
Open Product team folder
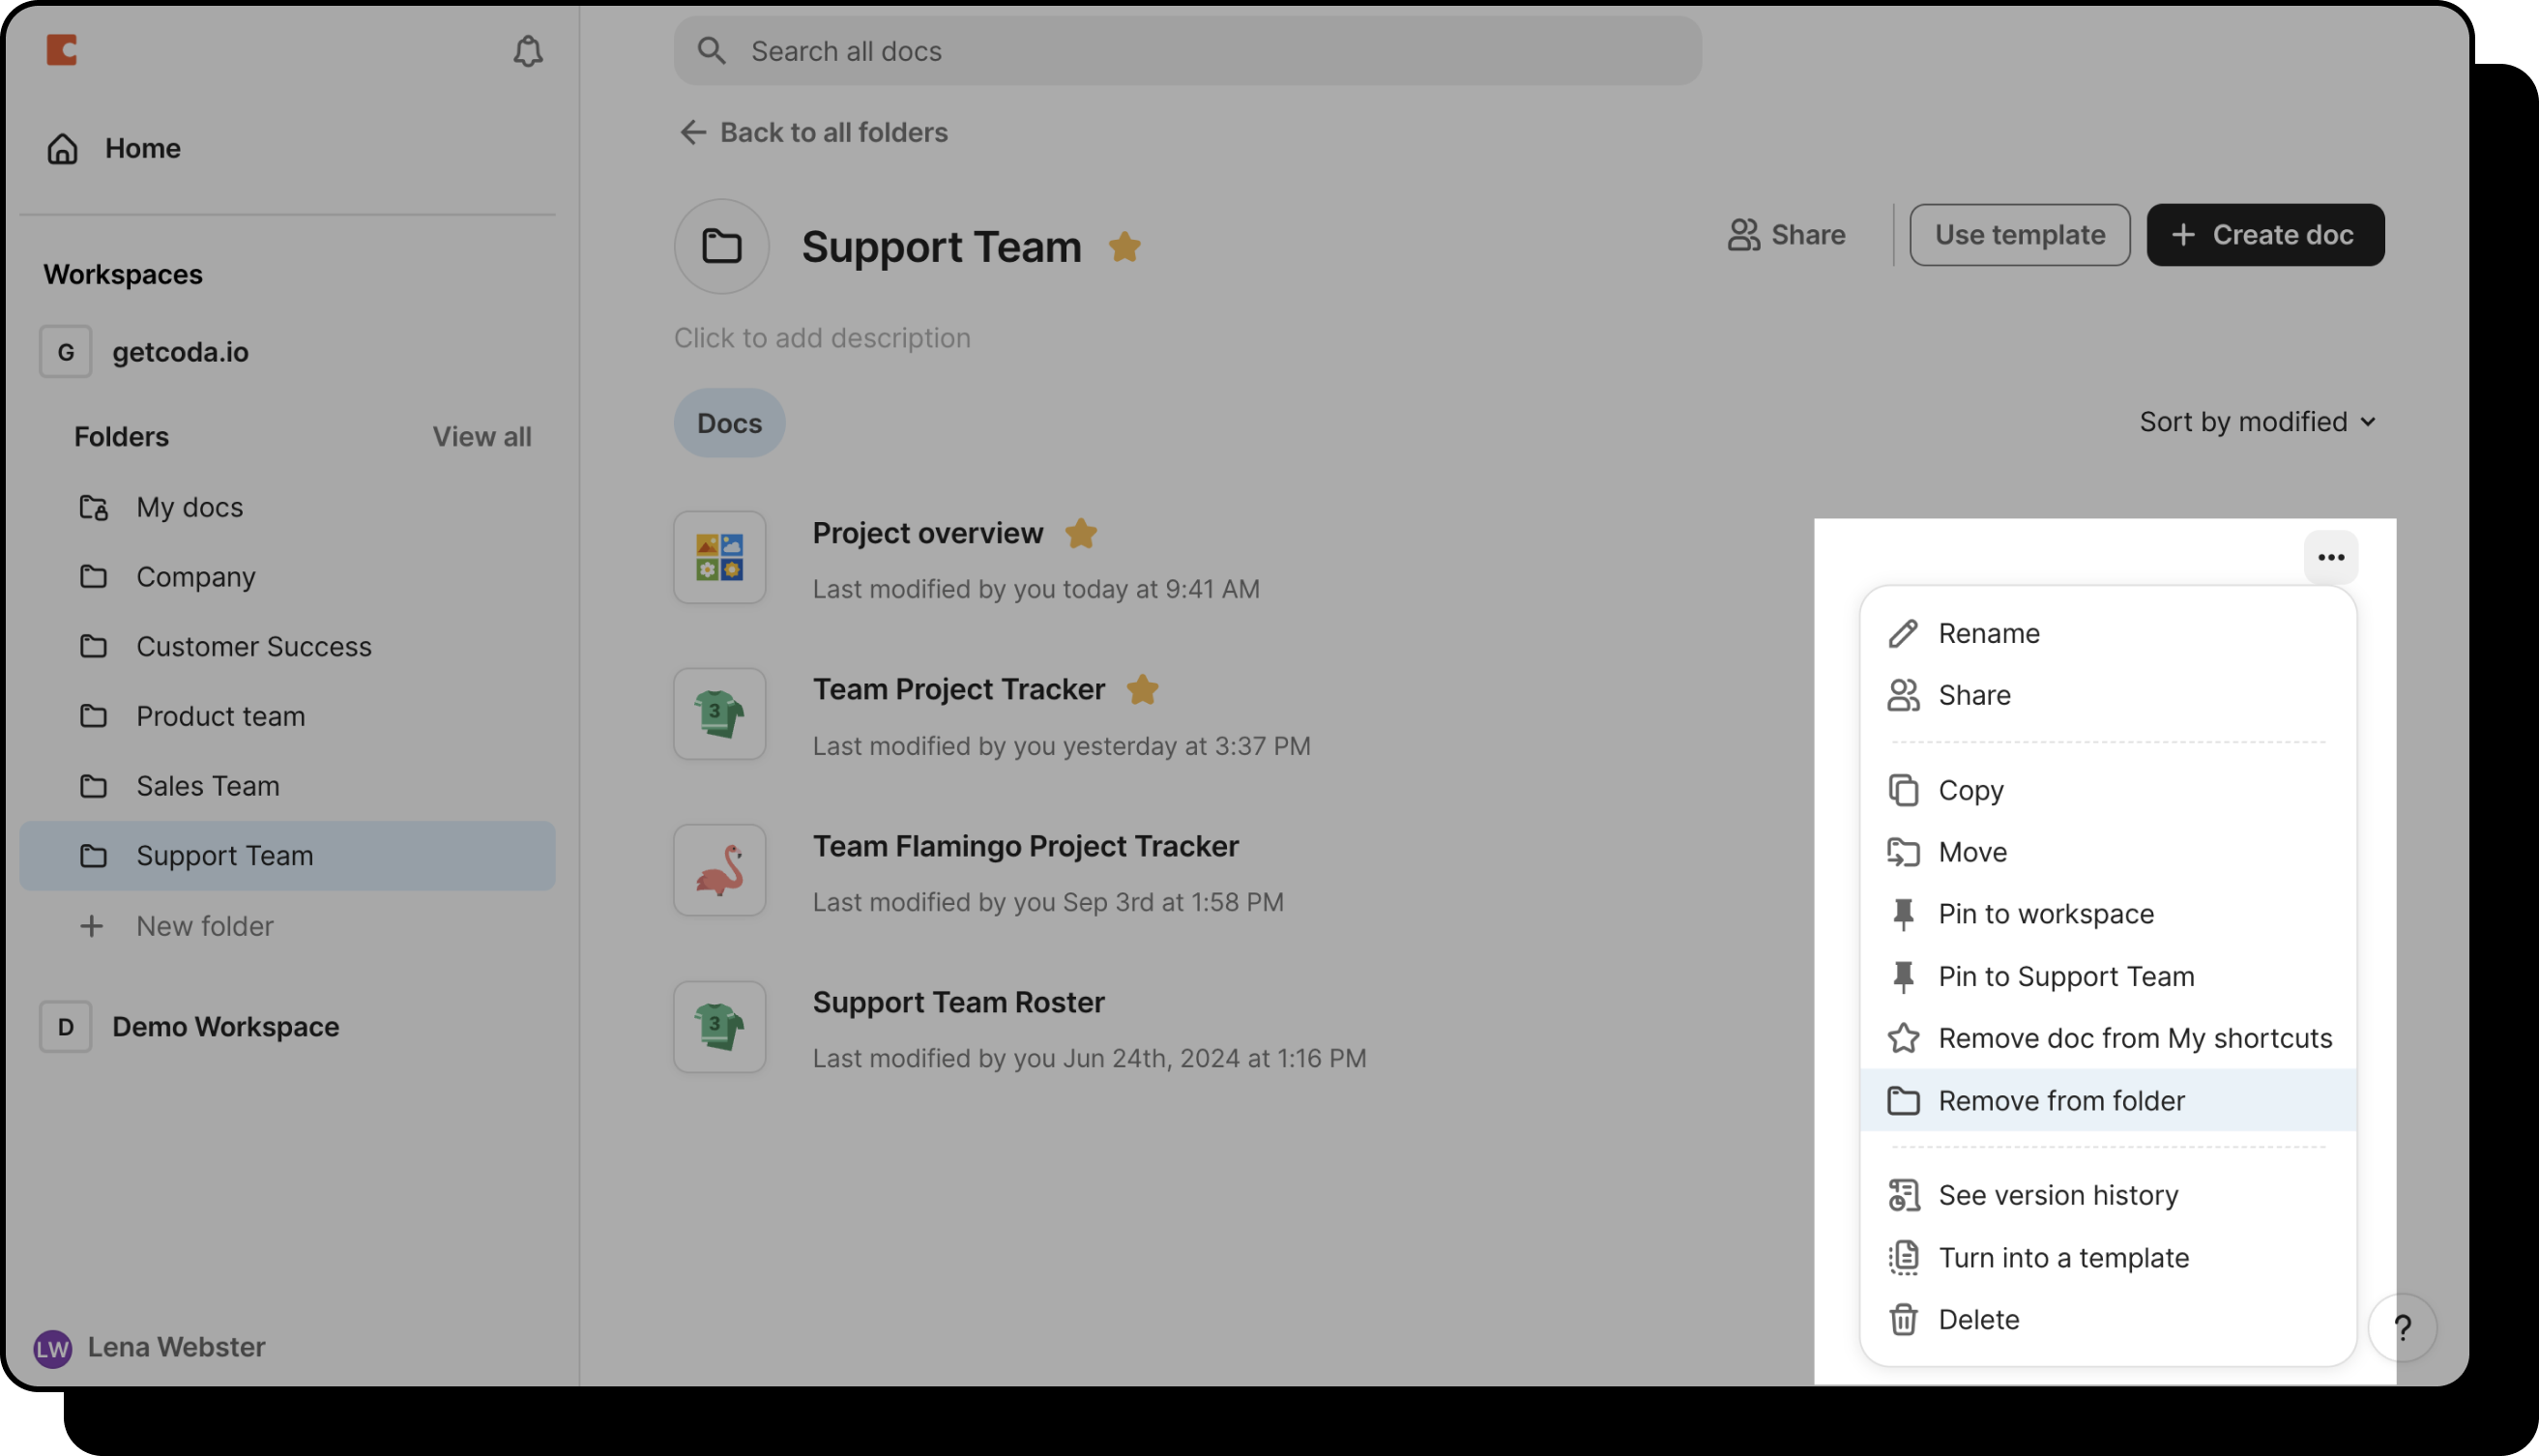288,717
